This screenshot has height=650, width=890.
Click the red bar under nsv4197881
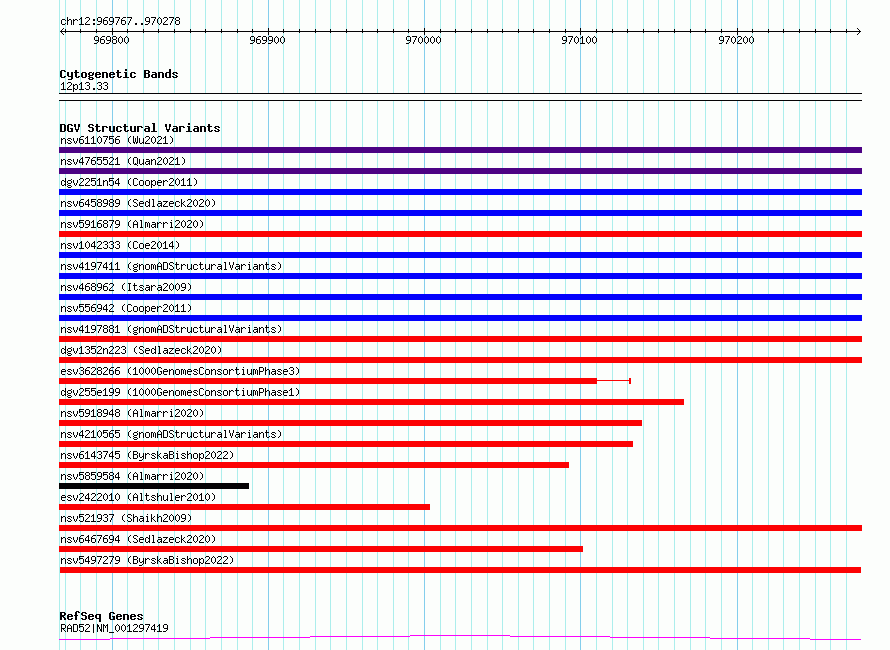coord(460,339)
